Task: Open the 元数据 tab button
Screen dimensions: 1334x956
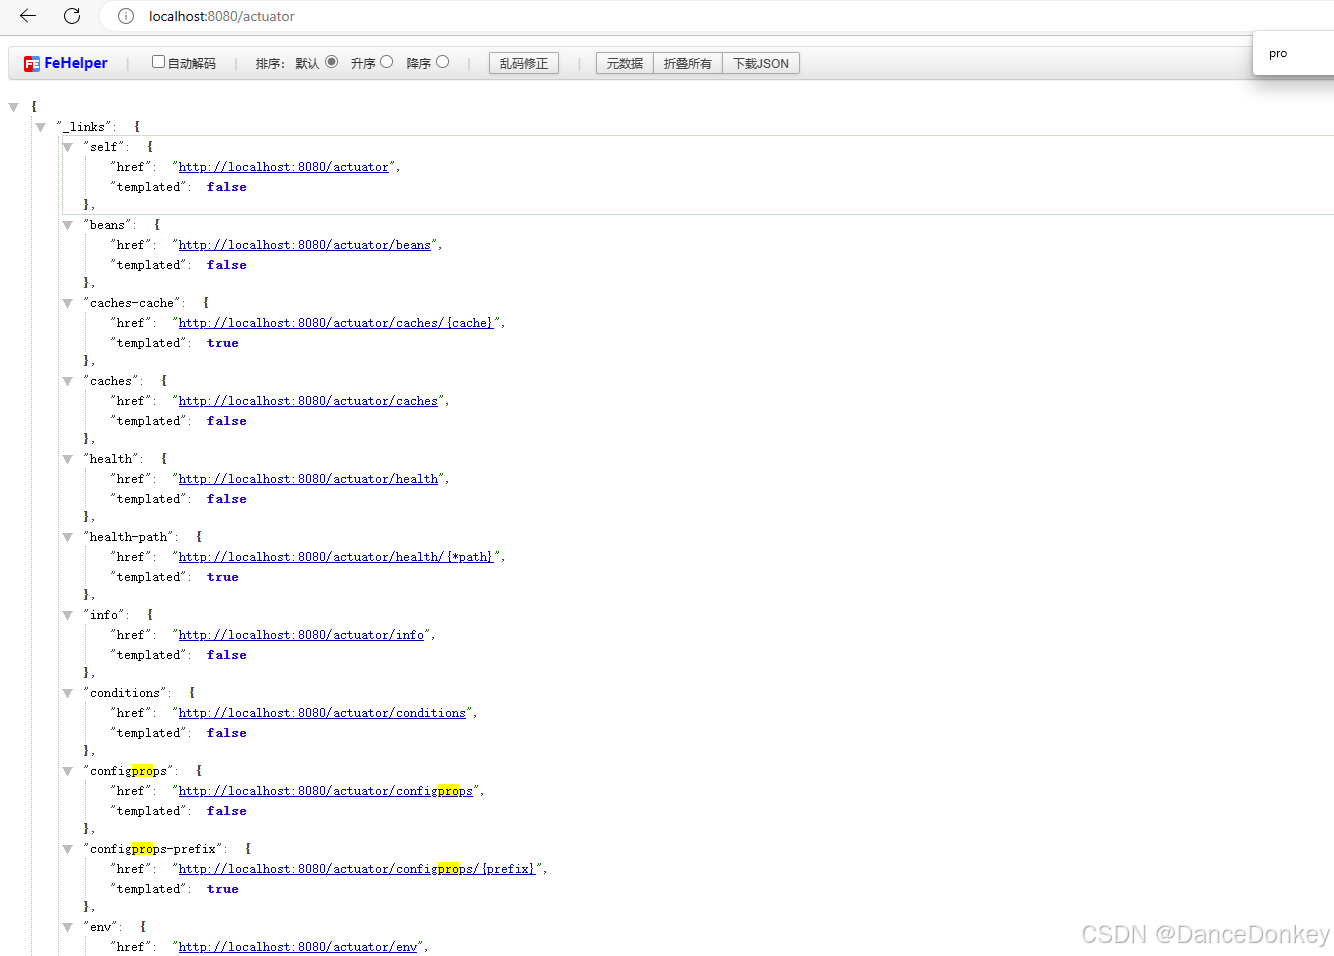Action: pos(625,63)
